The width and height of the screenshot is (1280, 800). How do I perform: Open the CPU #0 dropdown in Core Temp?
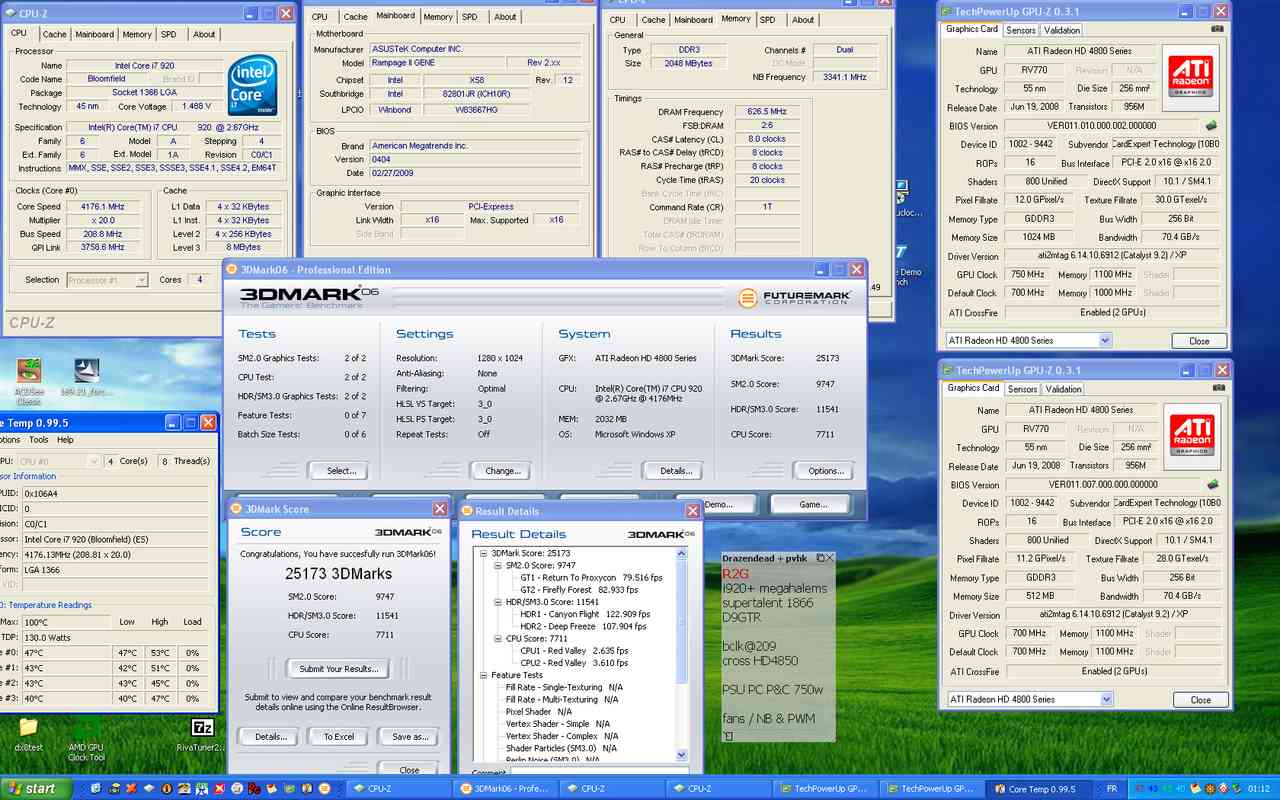(93, 461)
